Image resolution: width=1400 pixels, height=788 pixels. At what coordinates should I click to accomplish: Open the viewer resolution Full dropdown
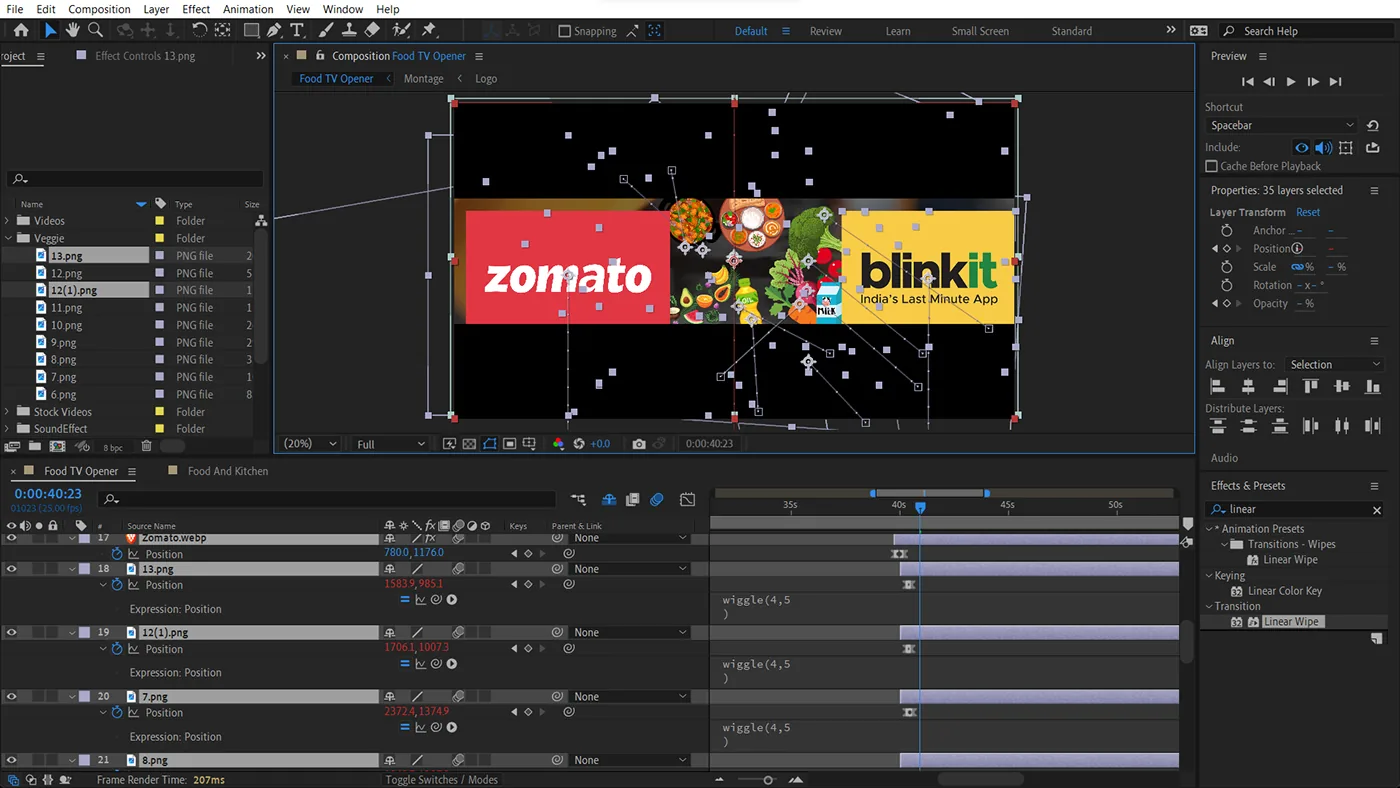tap(390, 444)
